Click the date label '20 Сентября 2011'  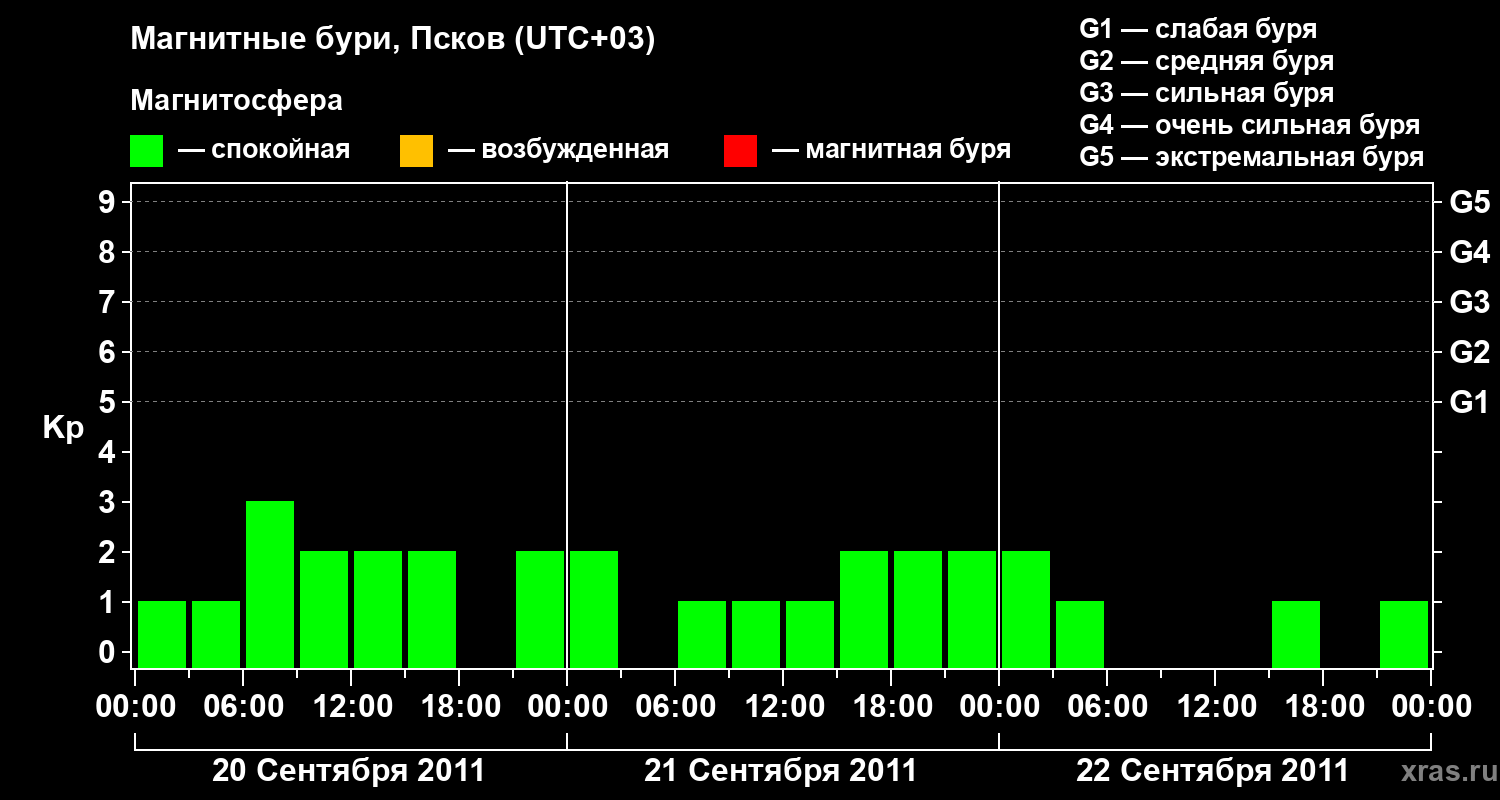point(349,771)
